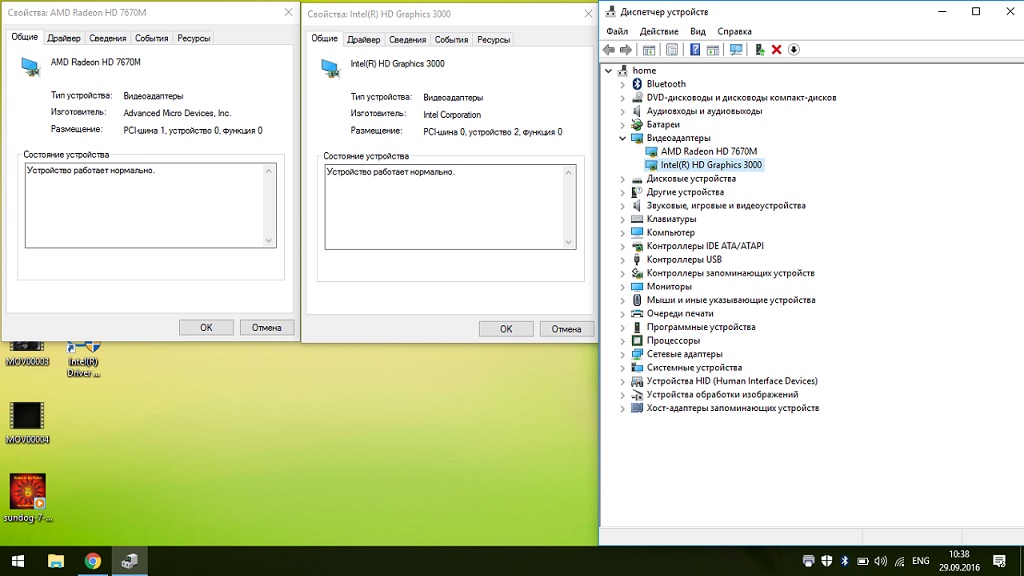Screen dimensions: 1024x576
Task: Click the printer icon in system tray
Action: [808, 561]
